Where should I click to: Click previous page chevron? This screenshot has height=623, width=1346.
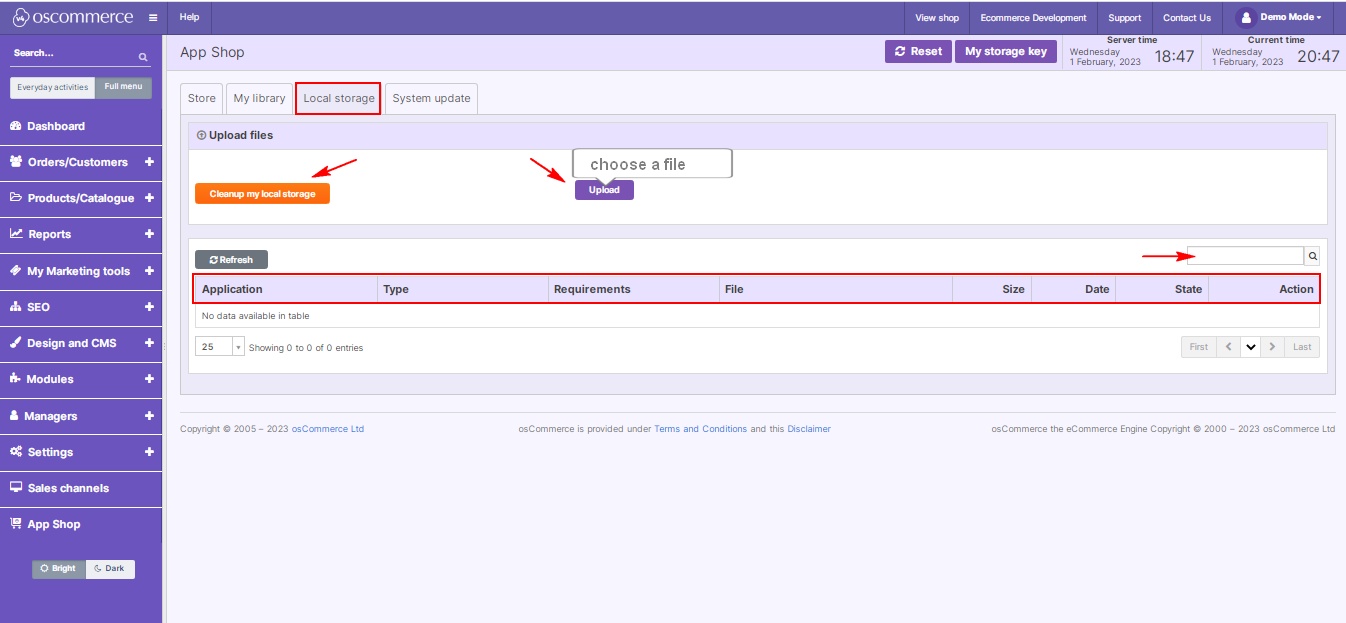[x=1228, y=347]
